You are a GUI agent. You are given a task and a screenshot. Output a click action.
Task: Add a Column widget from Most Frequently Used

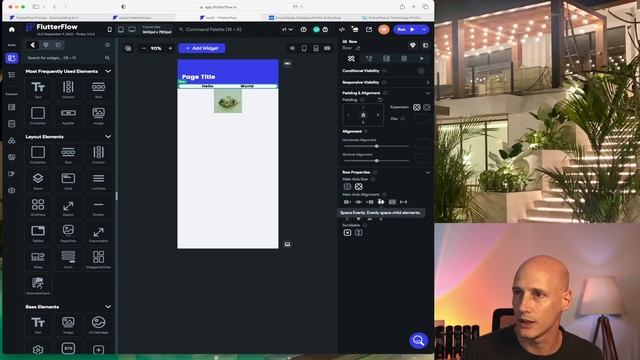pos(68,89)
